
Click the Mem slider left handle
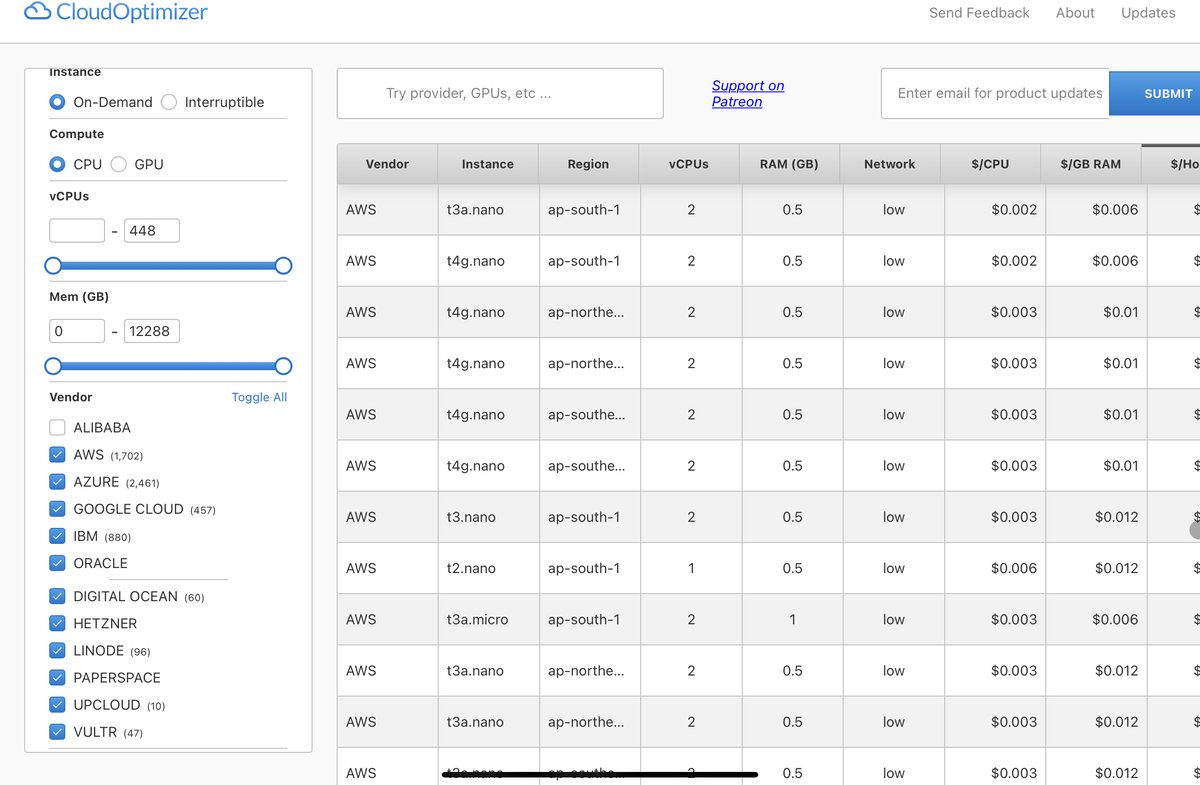pyautogui.click(x=53, y=366)
